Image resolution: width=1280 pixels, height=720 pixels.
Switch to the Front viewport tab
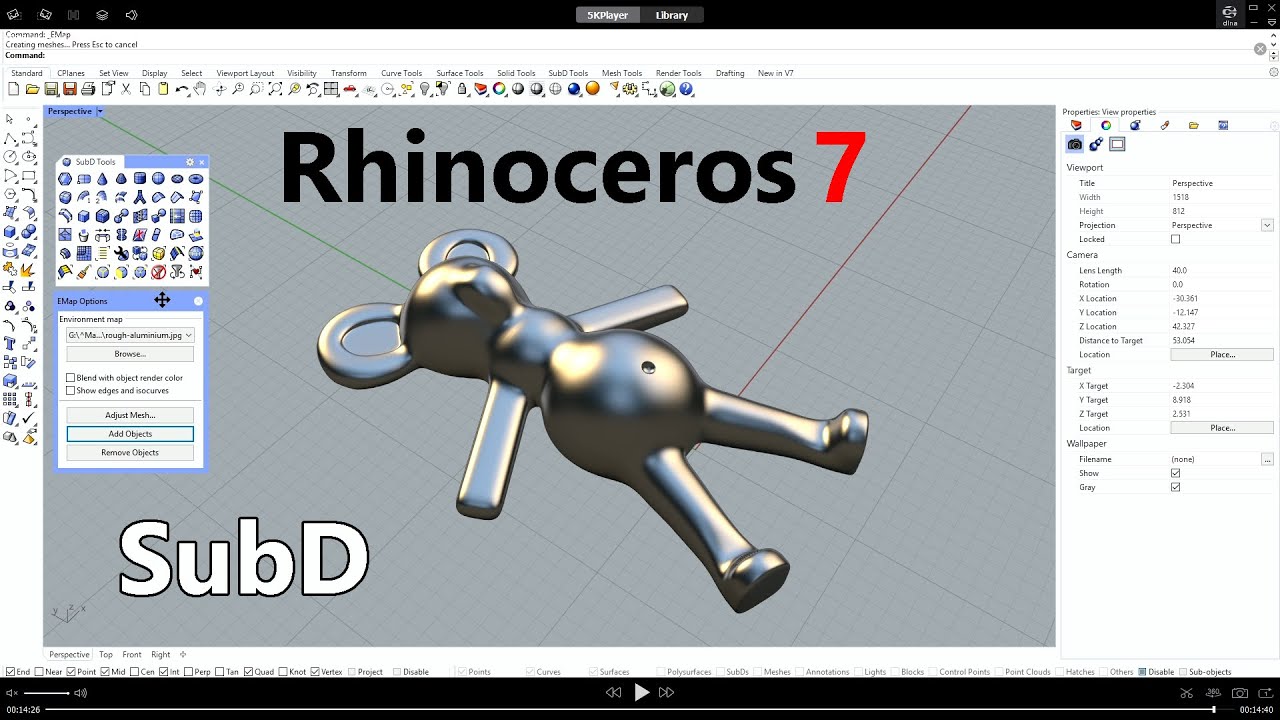[x=132, y=655]
